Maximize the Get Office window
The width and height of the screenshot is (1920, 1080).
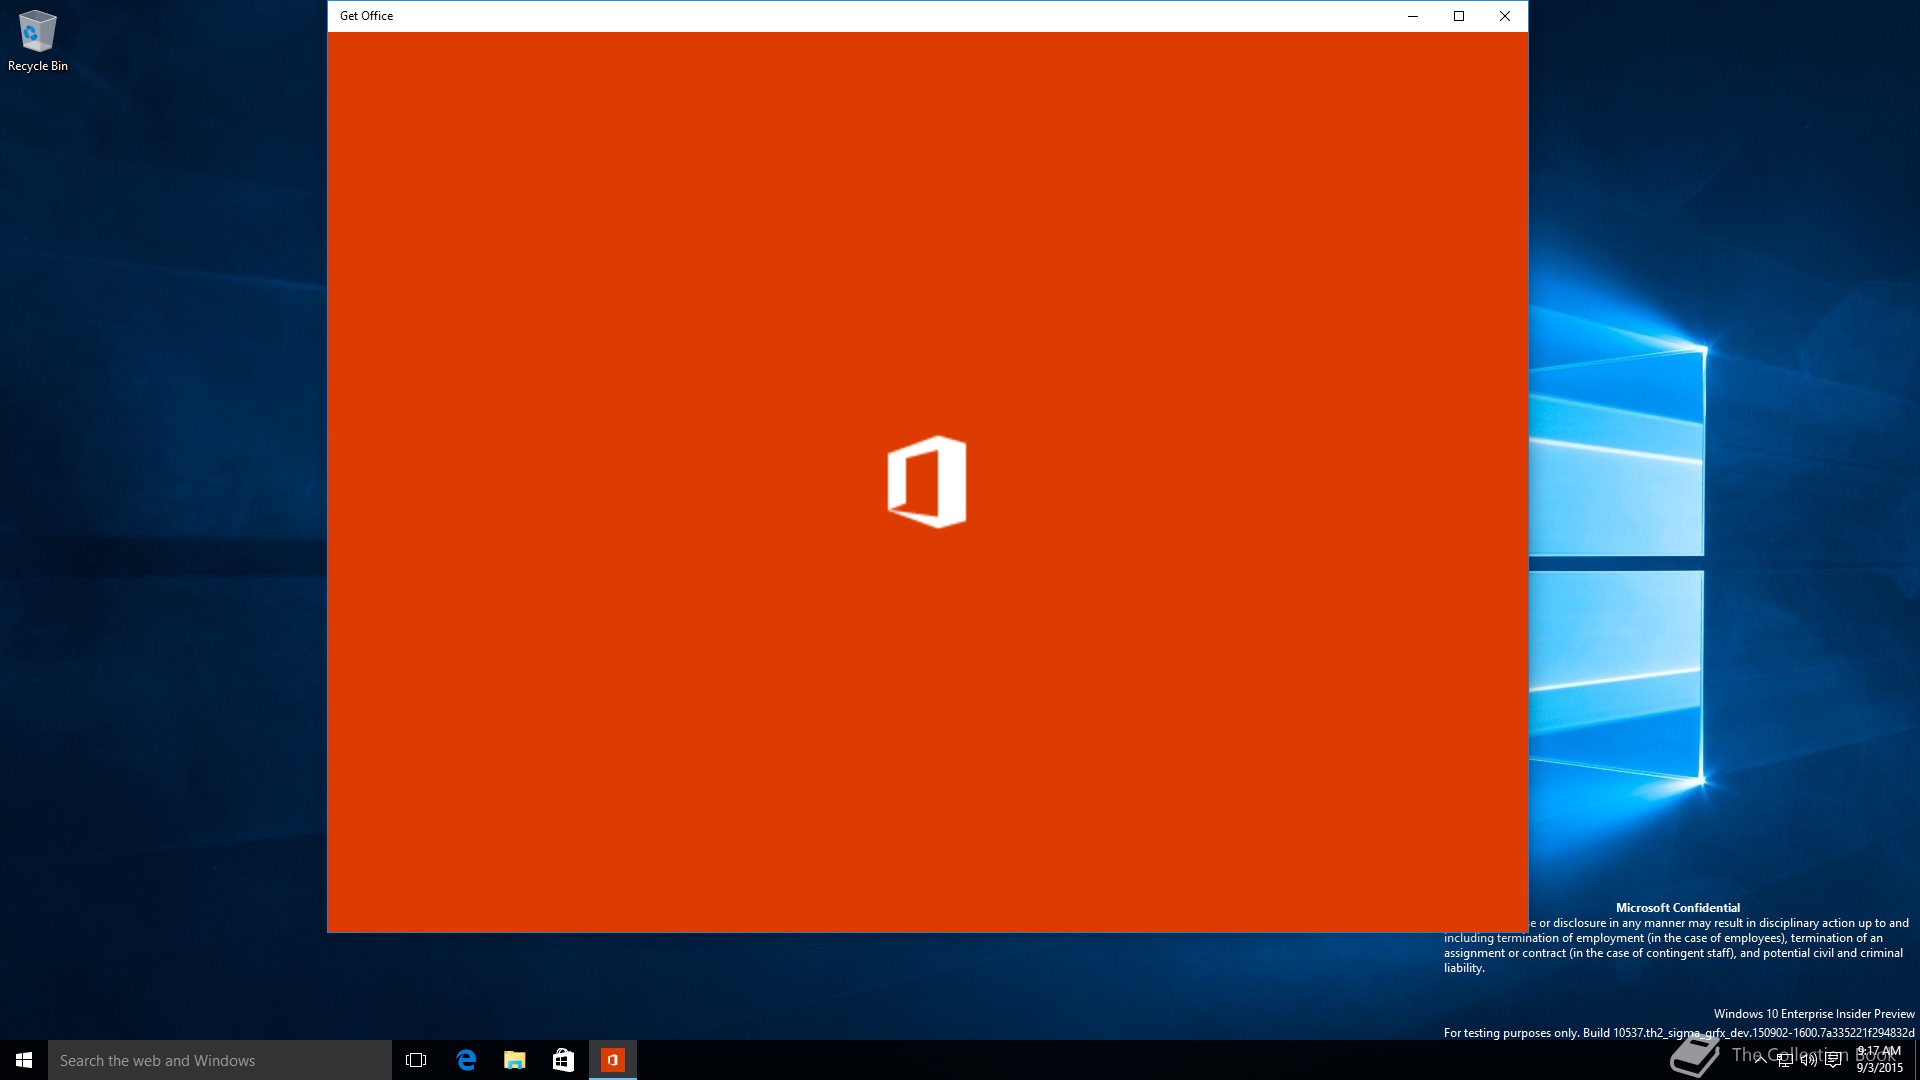(1459, 16)
